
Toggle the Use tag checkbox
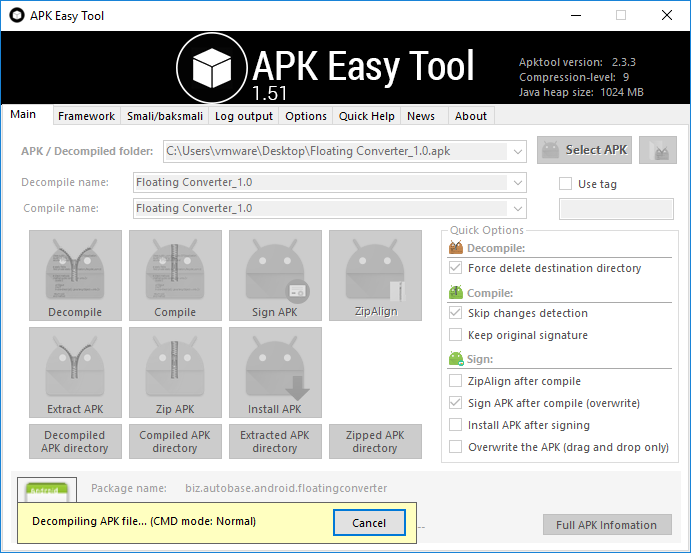pyautogui.click(x=565, y=184)
